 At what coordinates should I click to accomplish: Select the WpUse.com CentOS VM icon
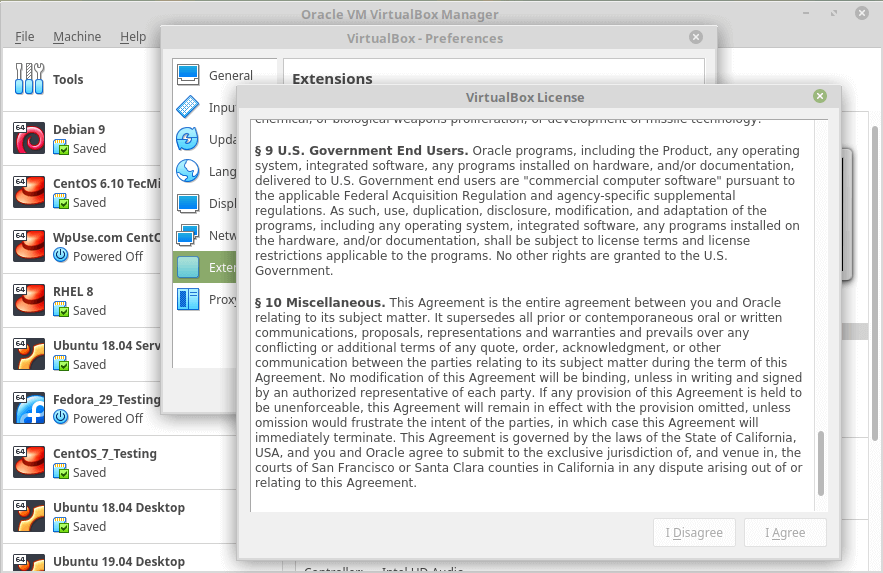coord(29,246)
